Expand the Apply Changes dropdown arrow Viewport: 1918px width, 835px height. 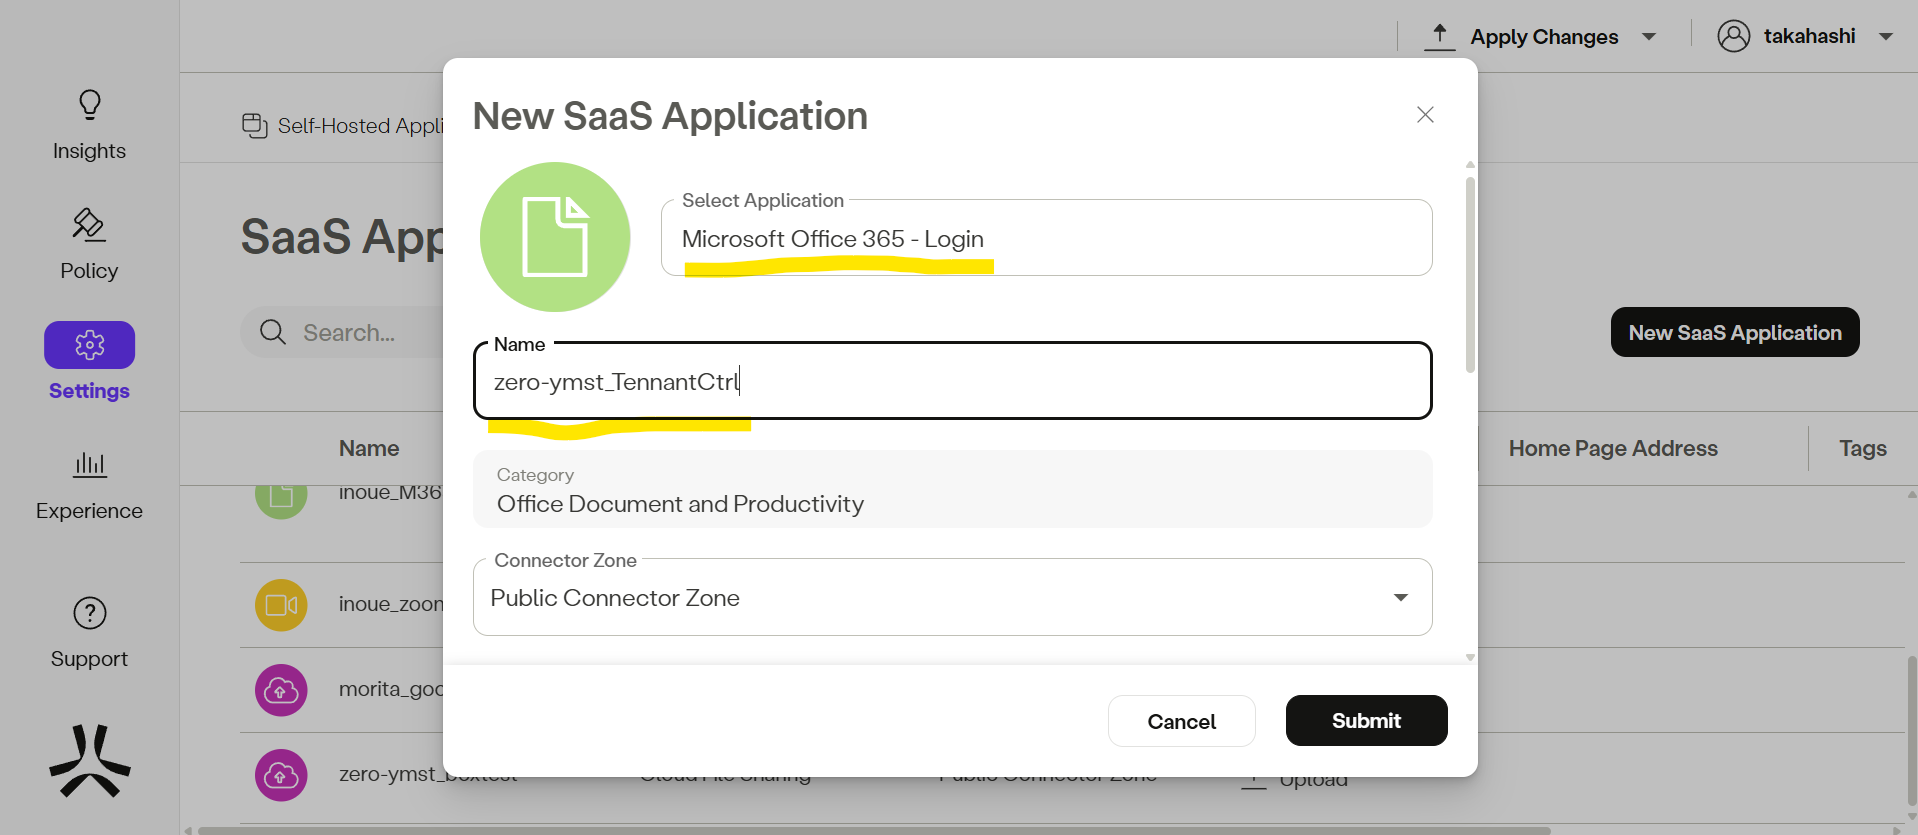click(1649, 37)
